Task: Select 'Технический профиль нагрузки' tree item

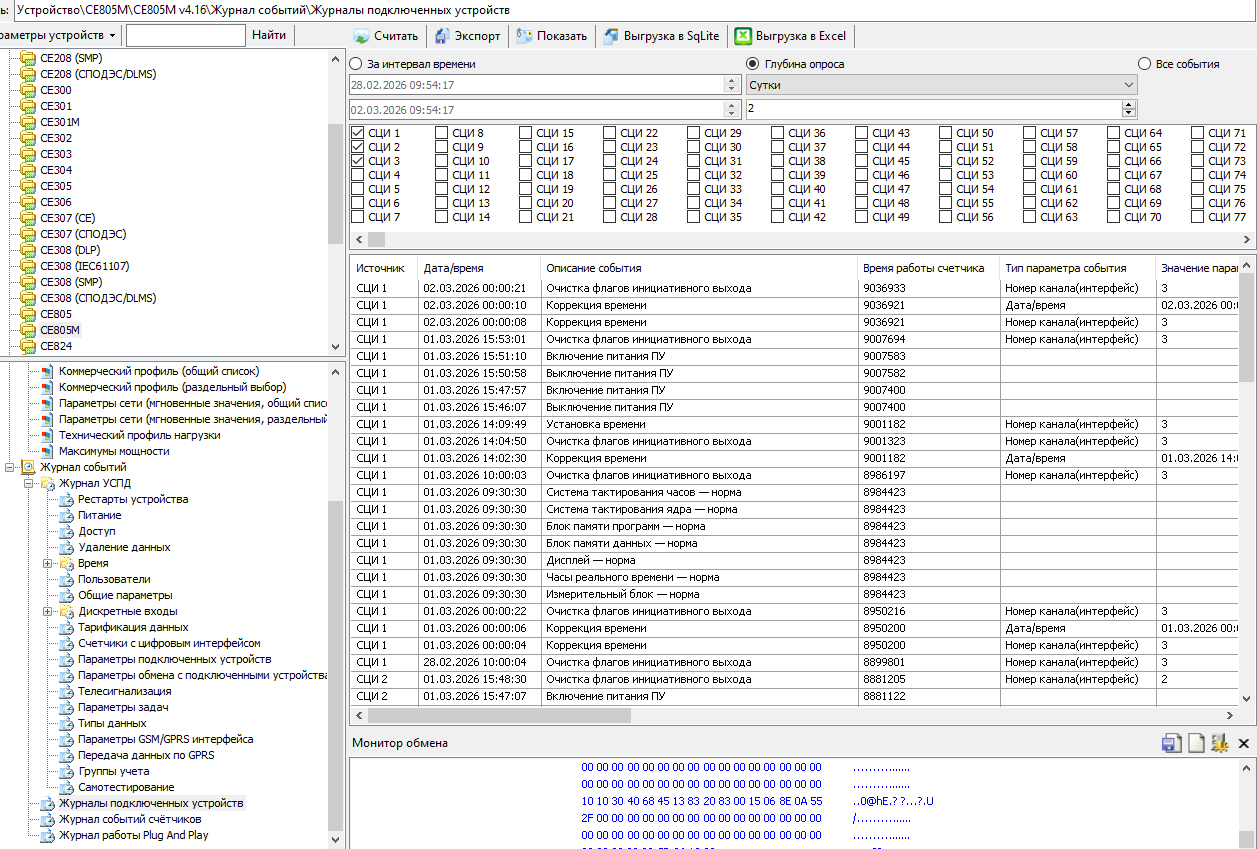Action: pos(139,435)
